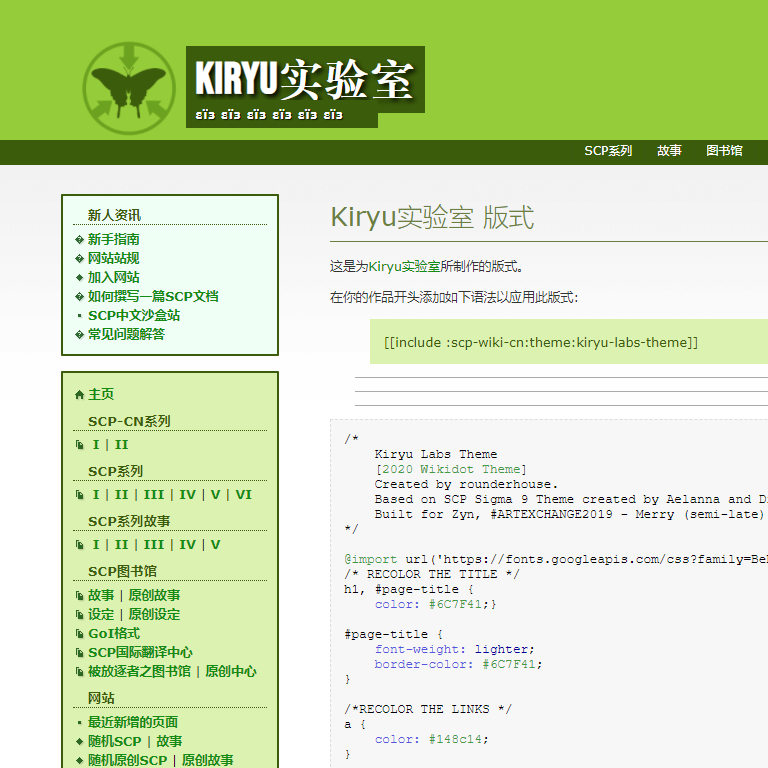
Task: Open the 故事 top navigation menu
Action: pyautogui.click(x=669, y=151)
